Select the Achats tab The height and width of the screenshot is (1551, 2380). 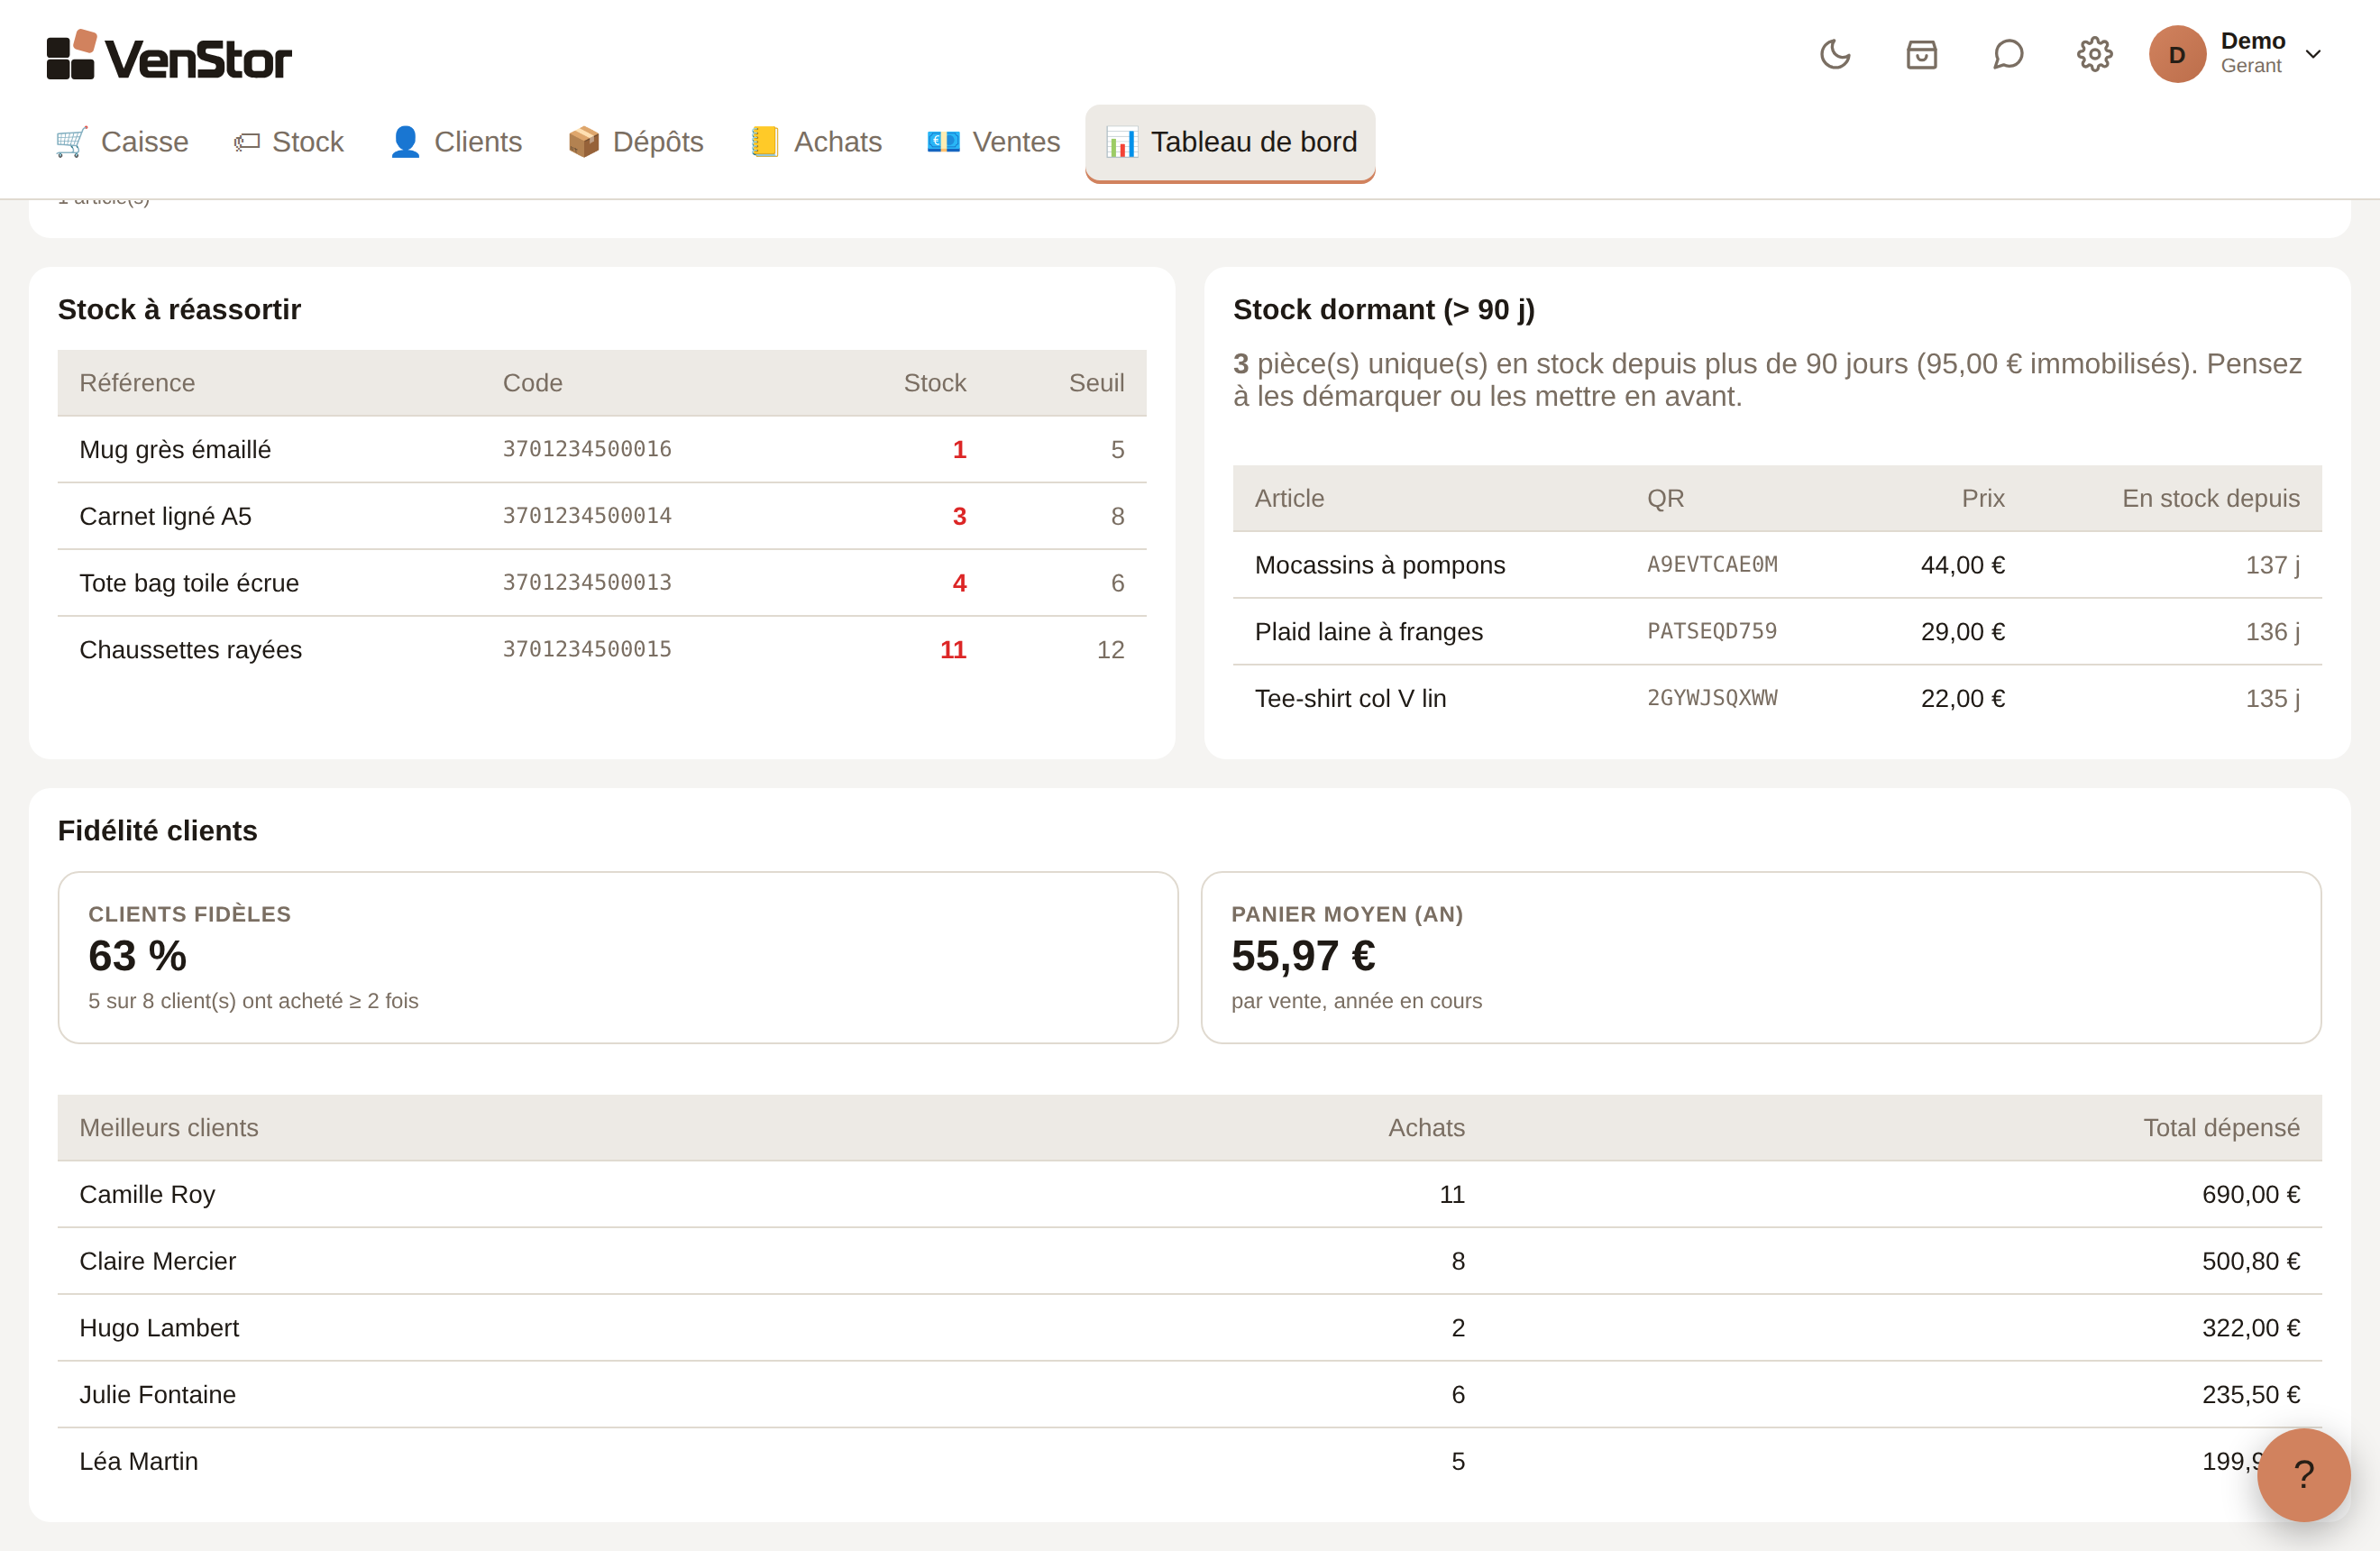click(816, 142)
